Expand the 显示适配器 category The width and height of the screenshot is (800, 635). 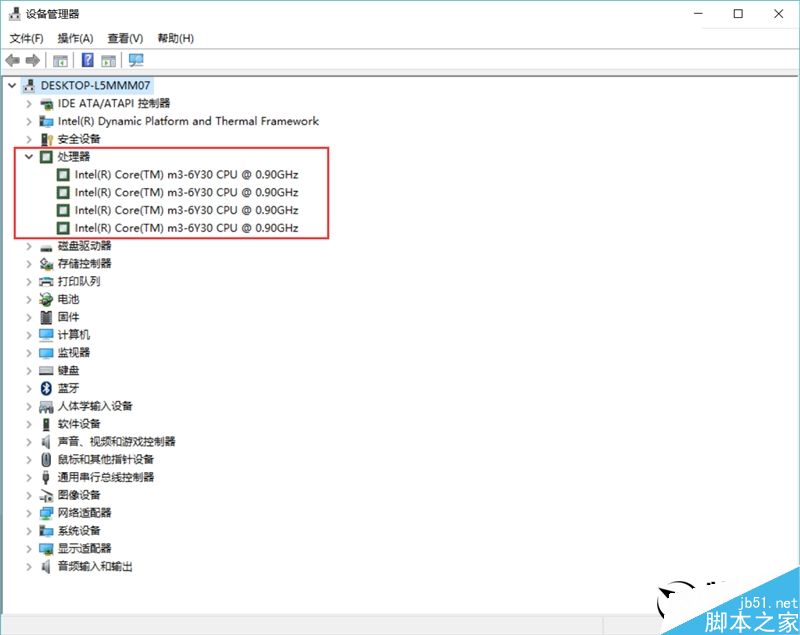29,549
